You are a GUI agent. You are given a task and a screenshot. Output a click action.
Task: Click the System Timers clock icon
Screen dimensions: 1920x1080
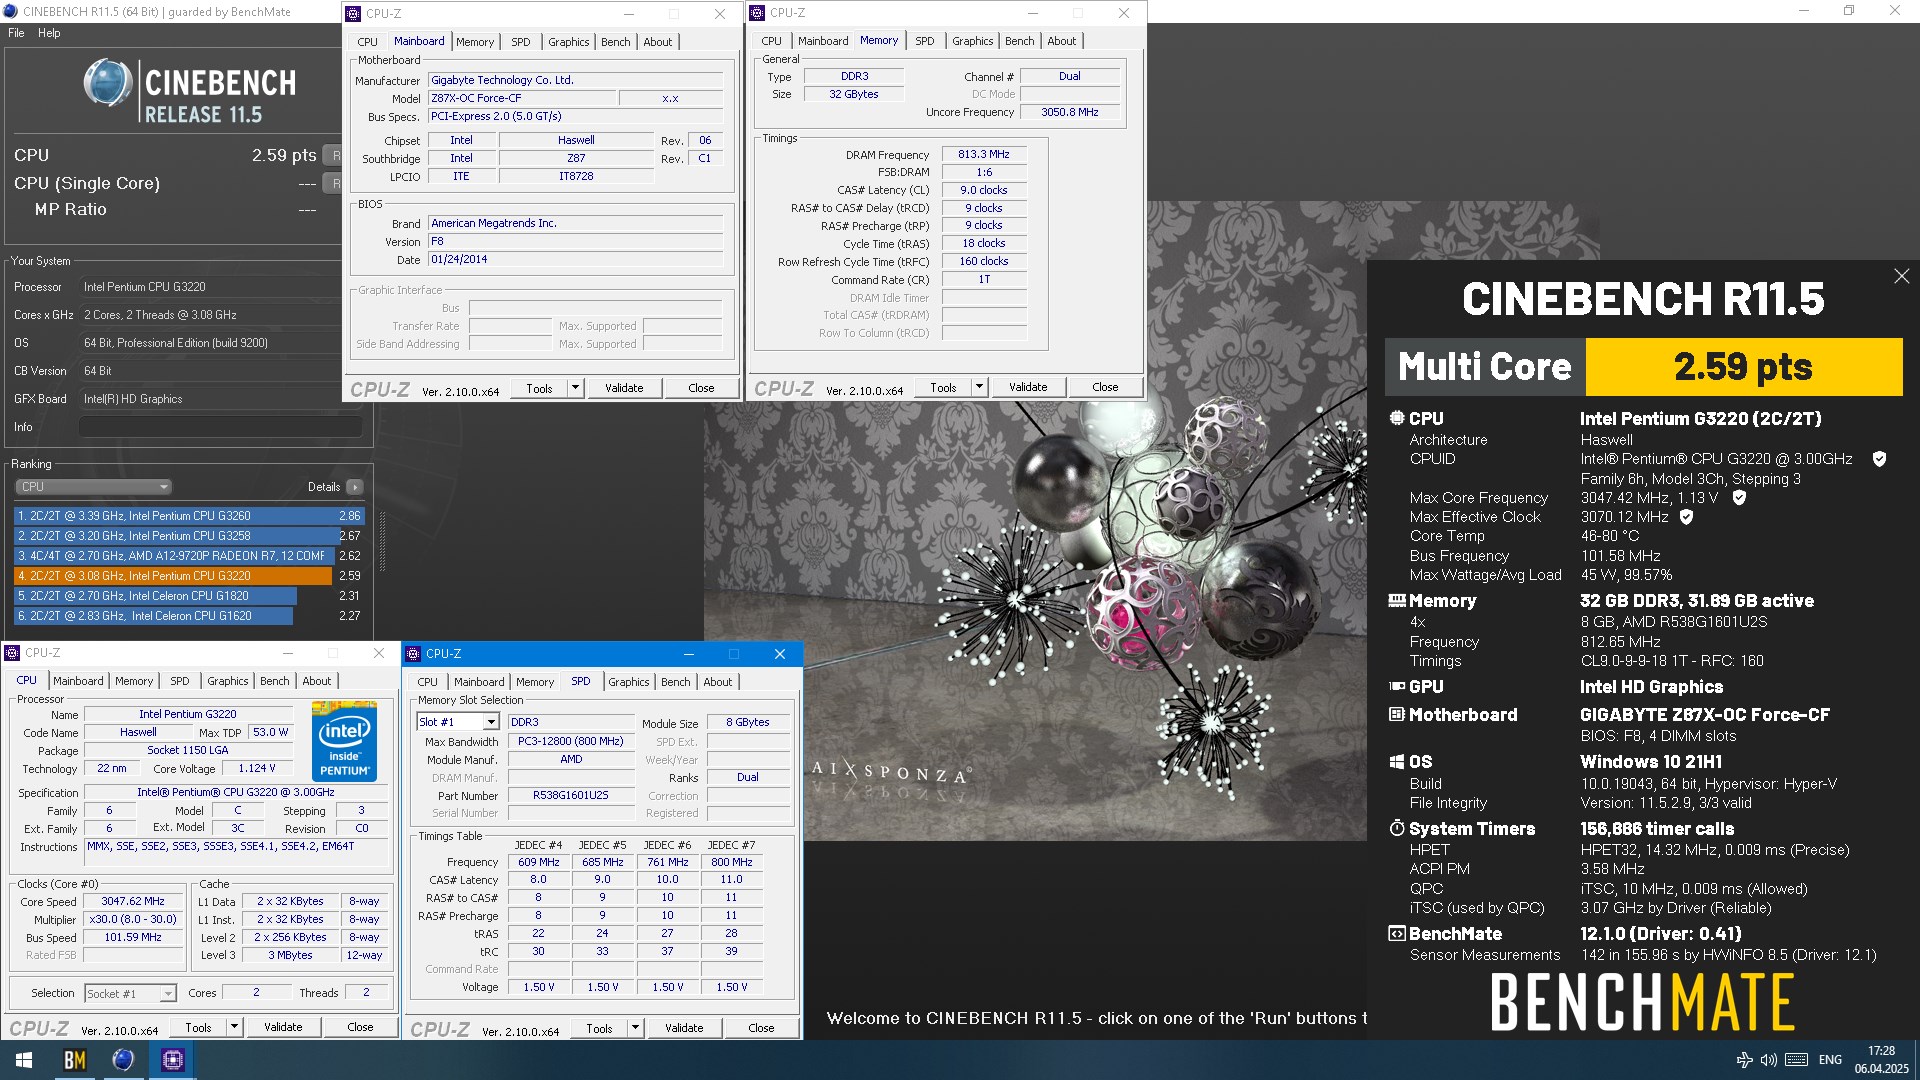click(x=1397, y=829)
